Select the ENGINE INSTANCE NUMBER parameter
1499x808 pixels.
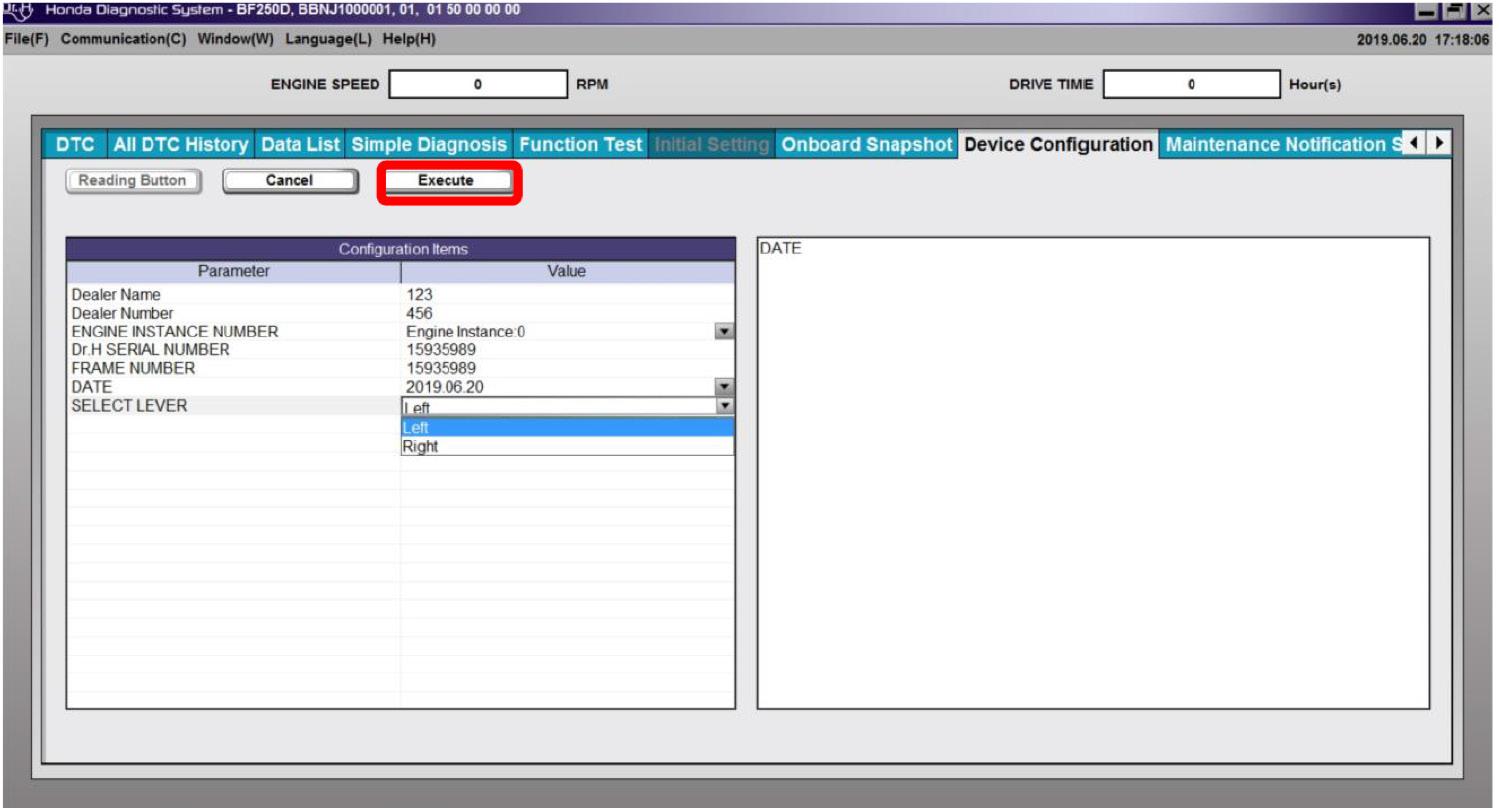tap(175, 332)
